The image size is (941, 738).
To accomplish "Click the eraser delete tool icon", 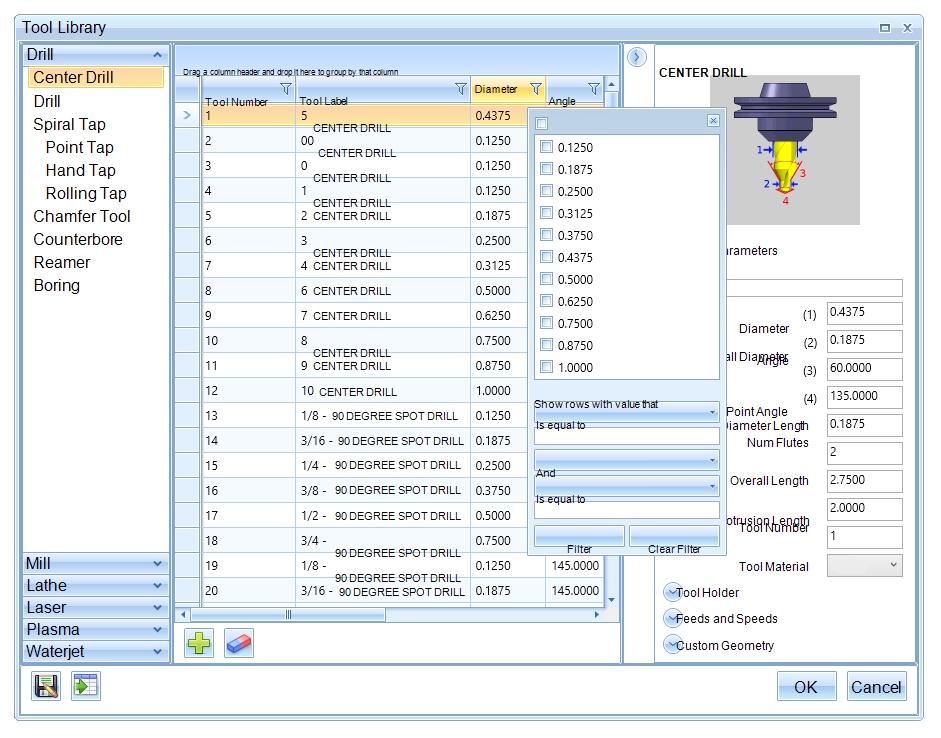I will [239, 643].
